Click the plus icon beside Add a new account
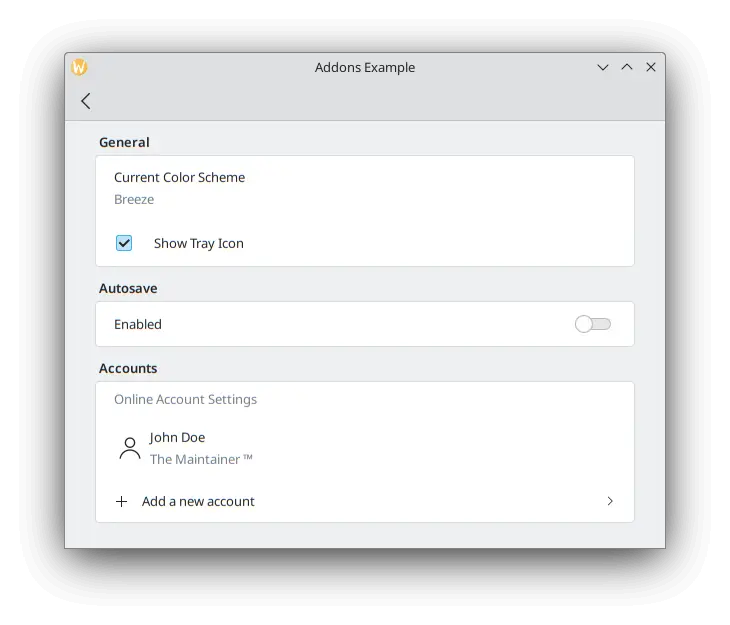This screenshot has width=730, height=625. [122, 501]
